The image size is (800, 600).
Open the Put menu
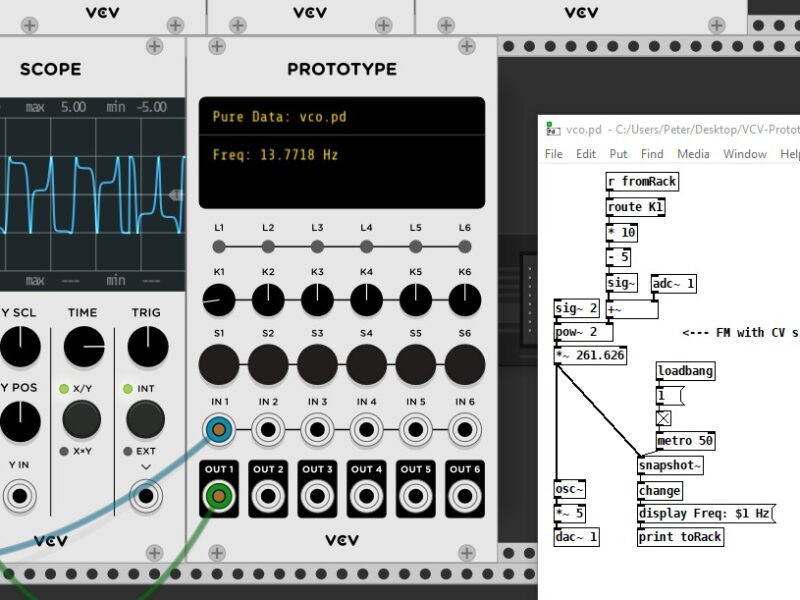[x=618, y=154]
